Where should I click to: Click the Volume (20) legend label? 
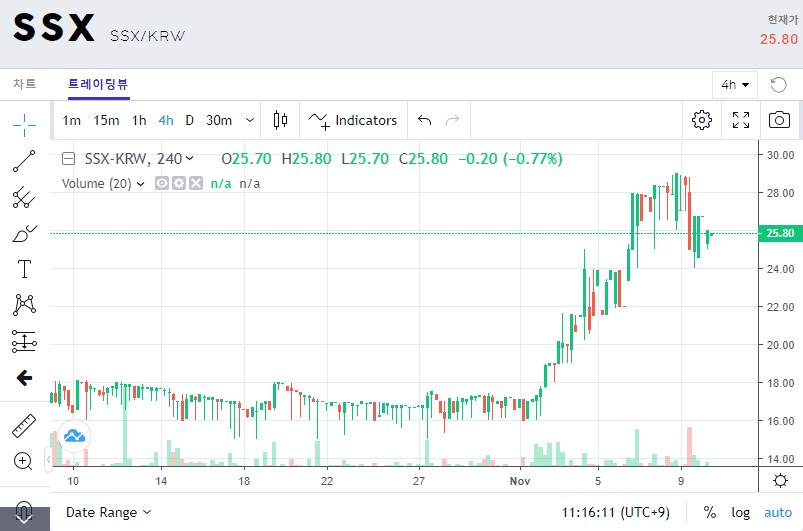click(97, 183)
